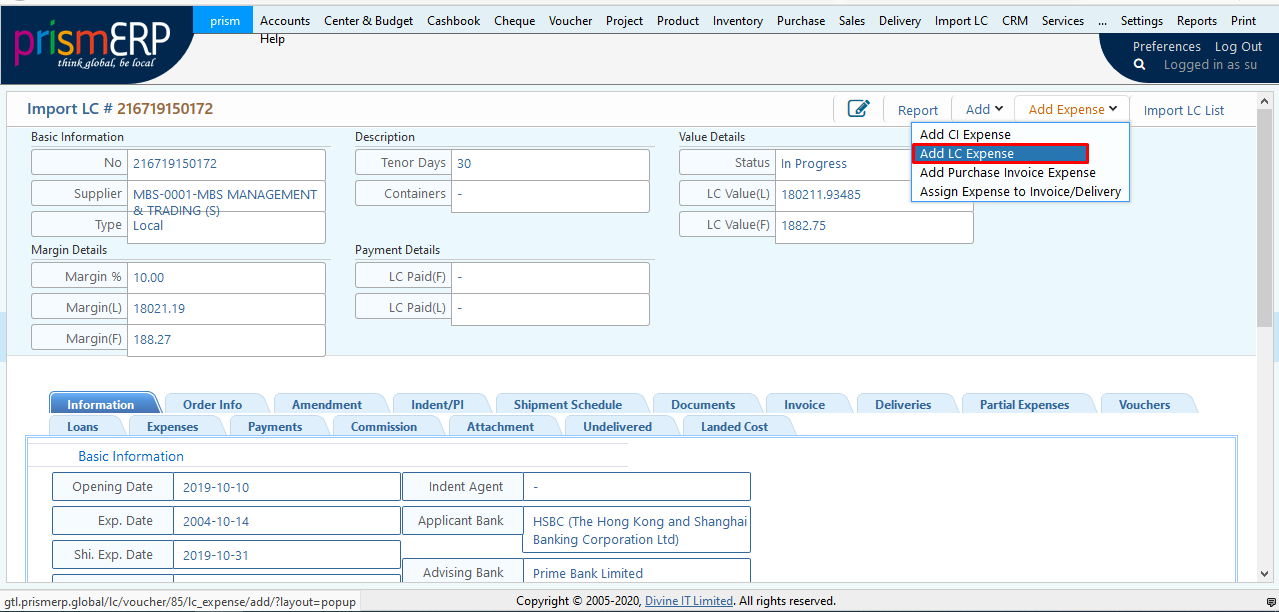Click the Status field showing In Progress

(860, 163)
